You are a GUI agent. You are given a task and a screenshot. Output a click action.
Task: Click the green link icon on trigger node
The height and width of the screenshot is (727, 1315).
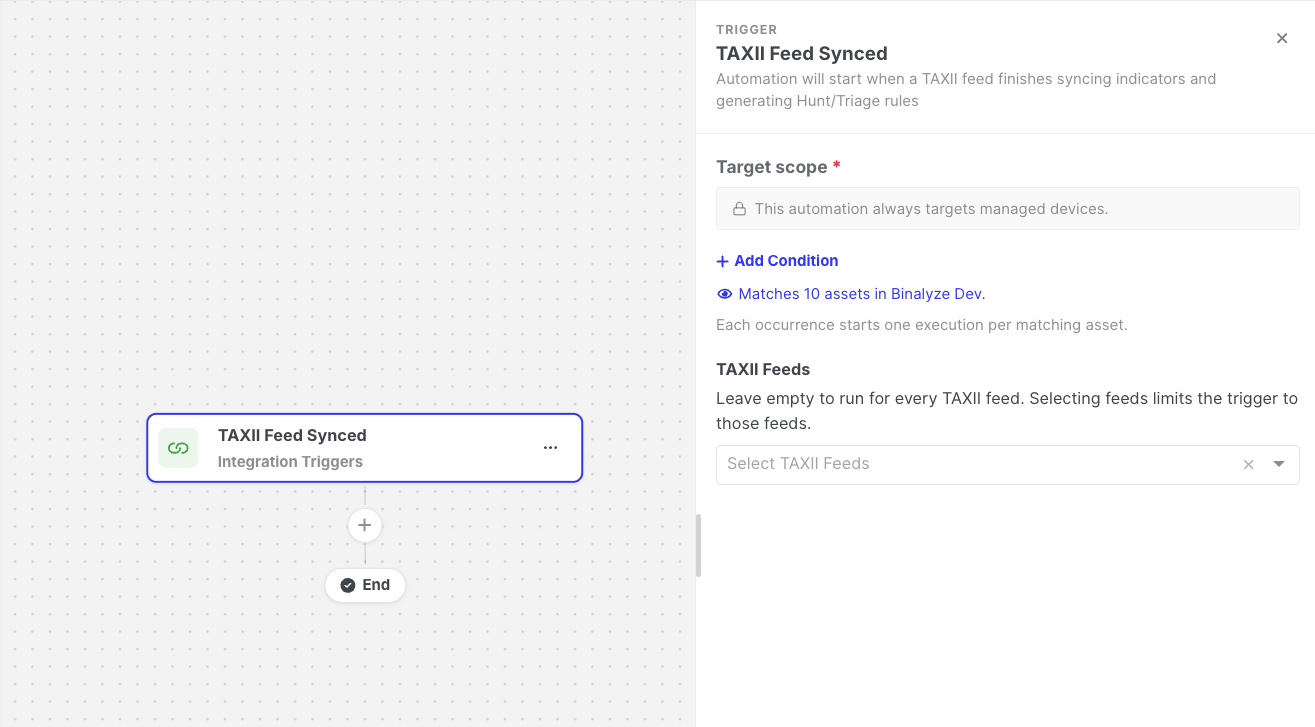tap(178, 448)
